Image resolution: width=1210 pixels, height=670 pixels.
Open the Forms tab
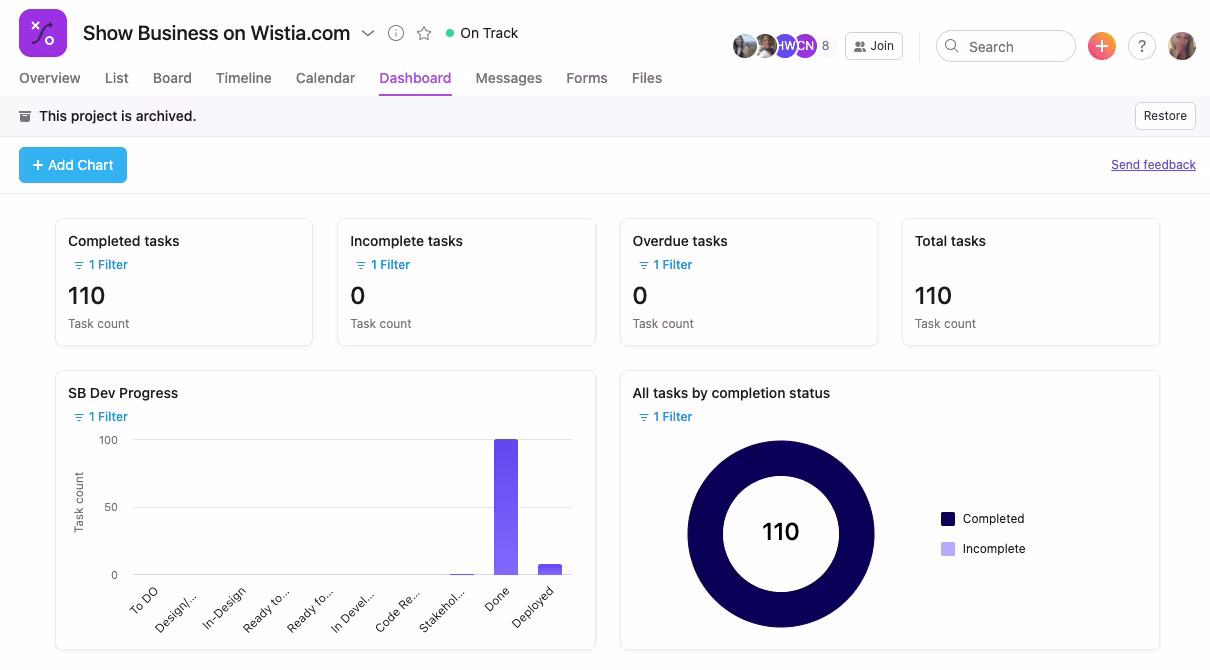click(x=587, y=78)
